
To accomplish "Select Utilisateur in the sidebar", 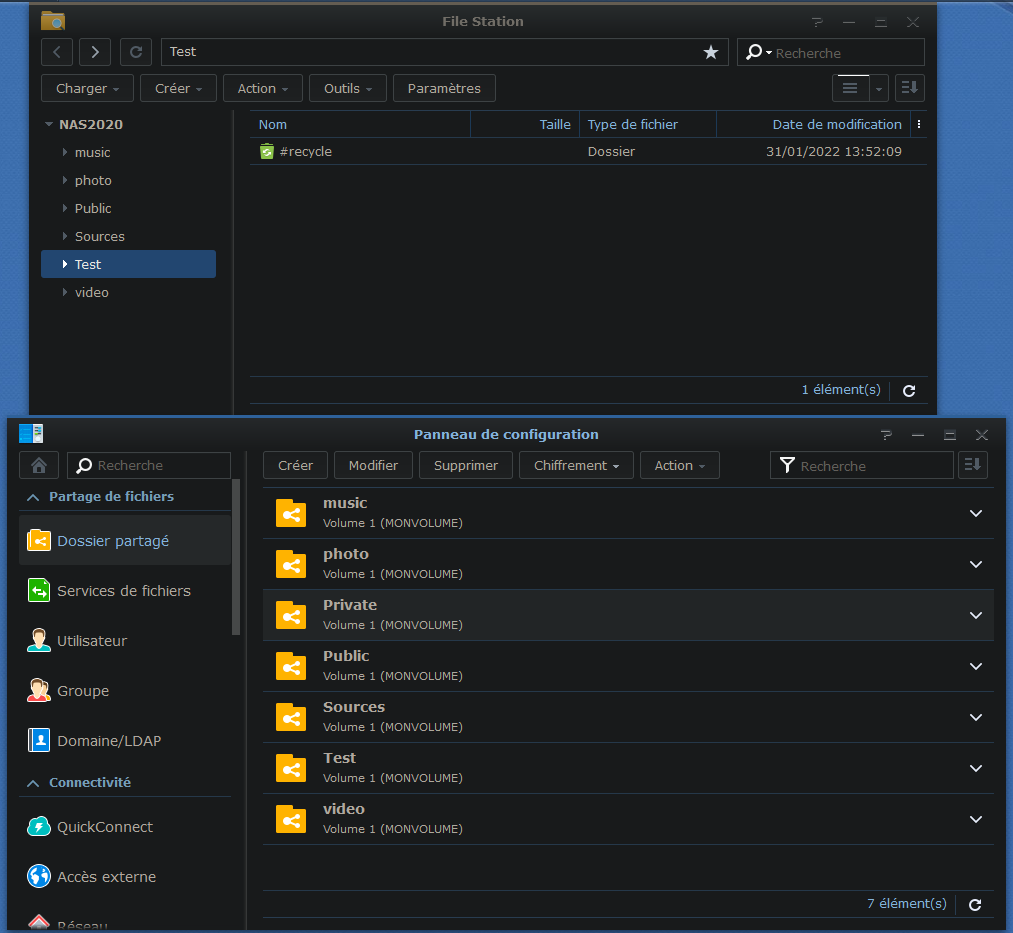I will 92,641.
